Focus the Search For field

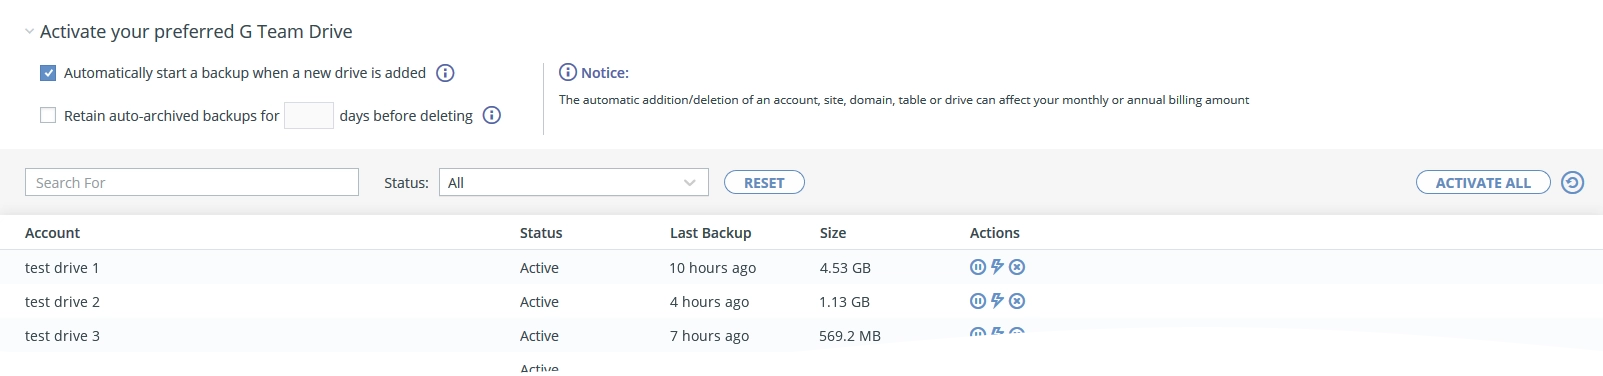192,182
